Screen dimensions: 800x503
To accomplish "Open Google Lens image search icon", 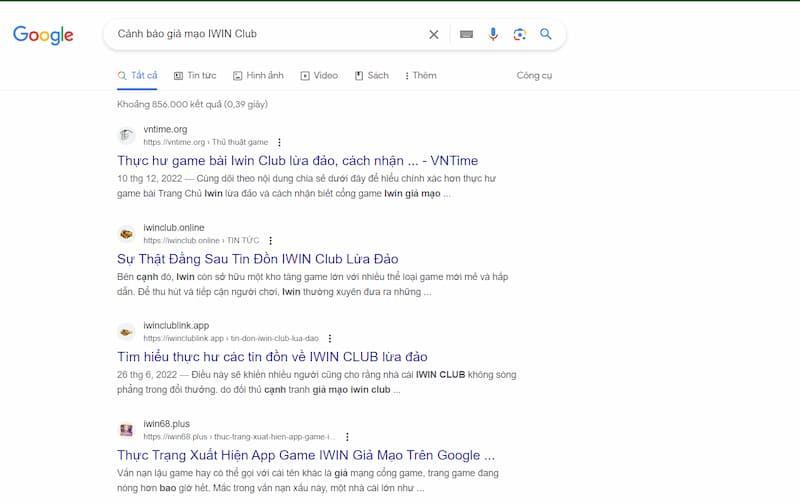I will pyautogui.click(x=520, y=34).
